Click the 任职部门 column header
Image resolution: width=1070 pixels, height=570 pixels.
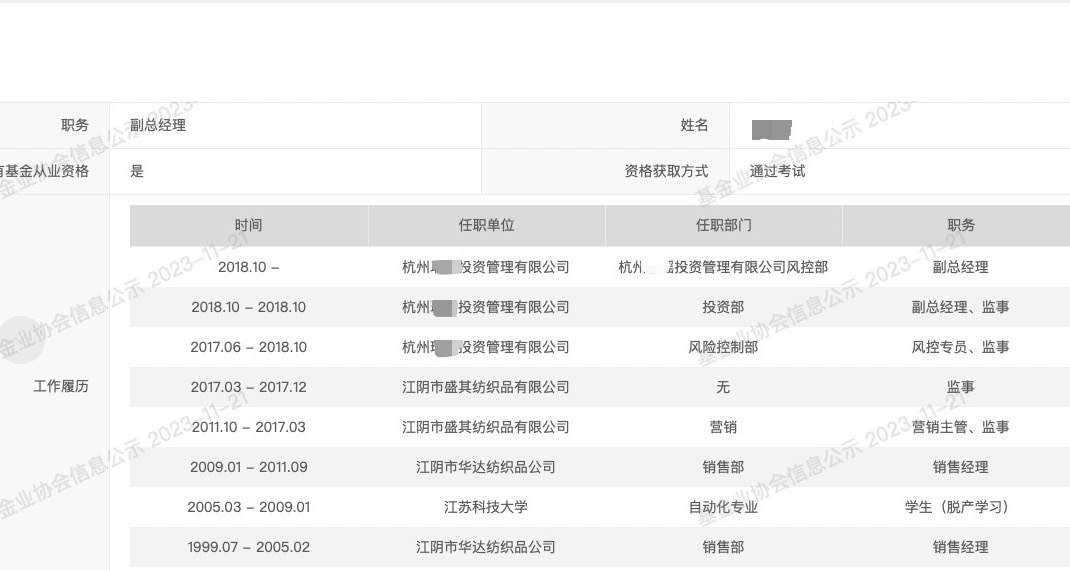[x=723, y=226]
